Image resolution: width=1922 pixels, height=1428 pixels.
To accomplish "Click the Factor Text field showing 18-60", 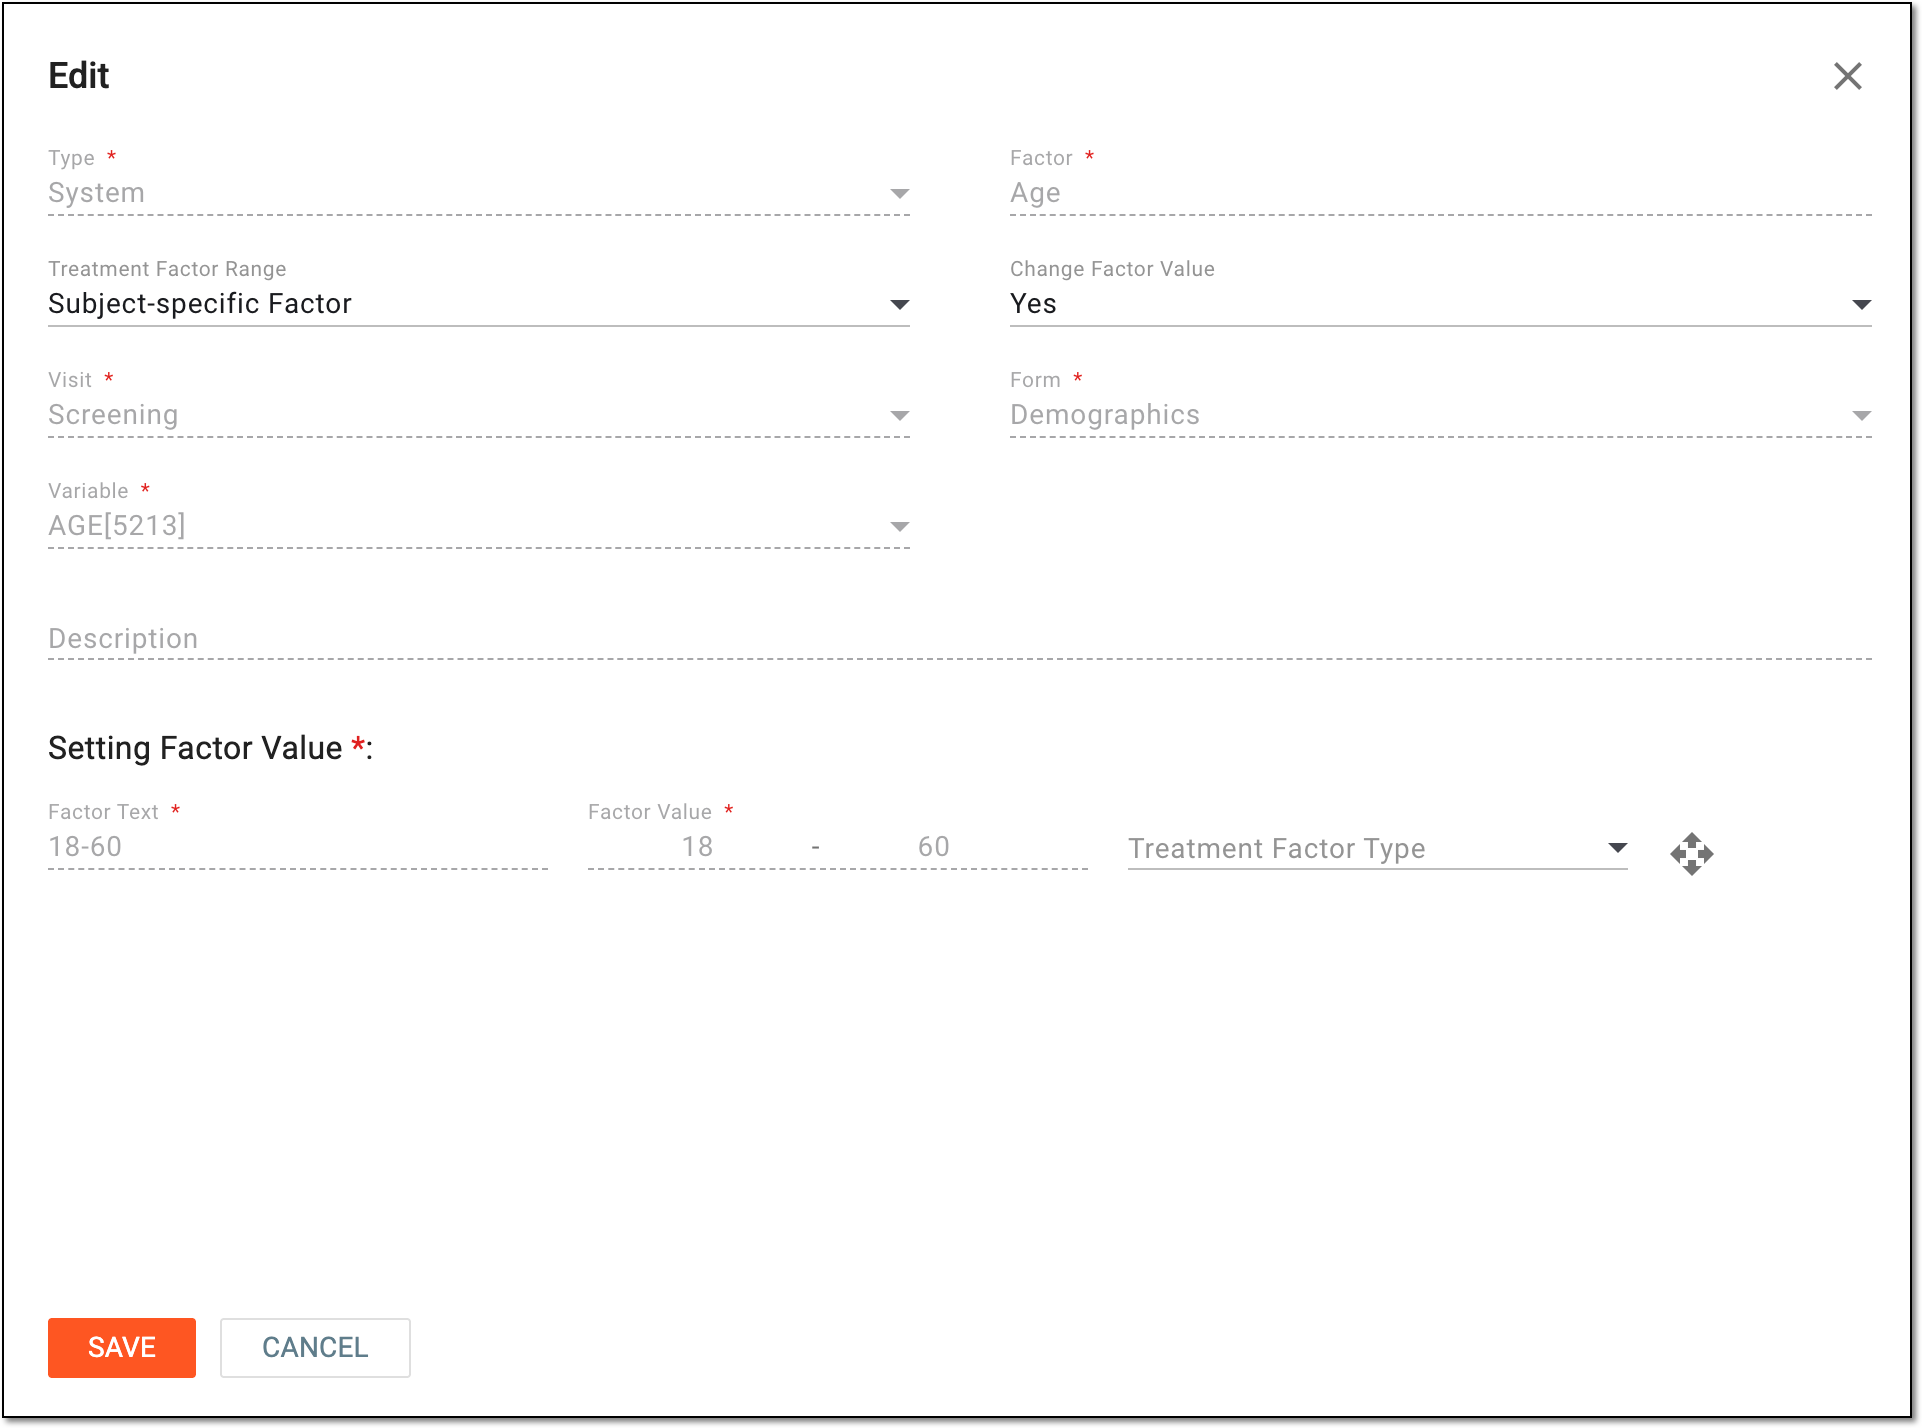I will 298,847.
